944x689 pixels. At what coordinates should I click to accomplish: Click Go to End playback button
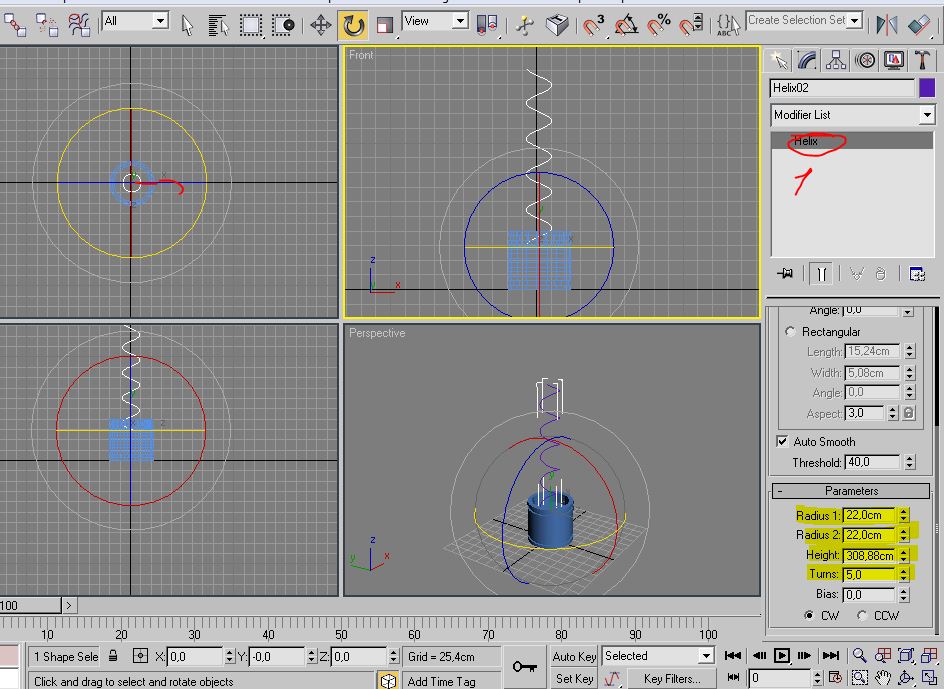pyautogui.click(x=831, y=655)
